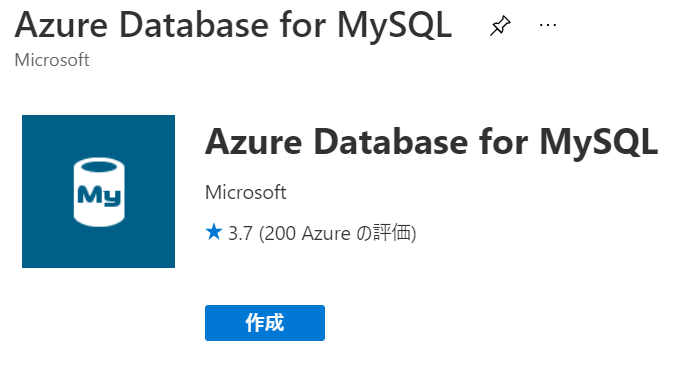Pin Azure Database for MySQL to dashboard
The width and height of the screenshot is (675, 370).
click(x=500, y=26)
